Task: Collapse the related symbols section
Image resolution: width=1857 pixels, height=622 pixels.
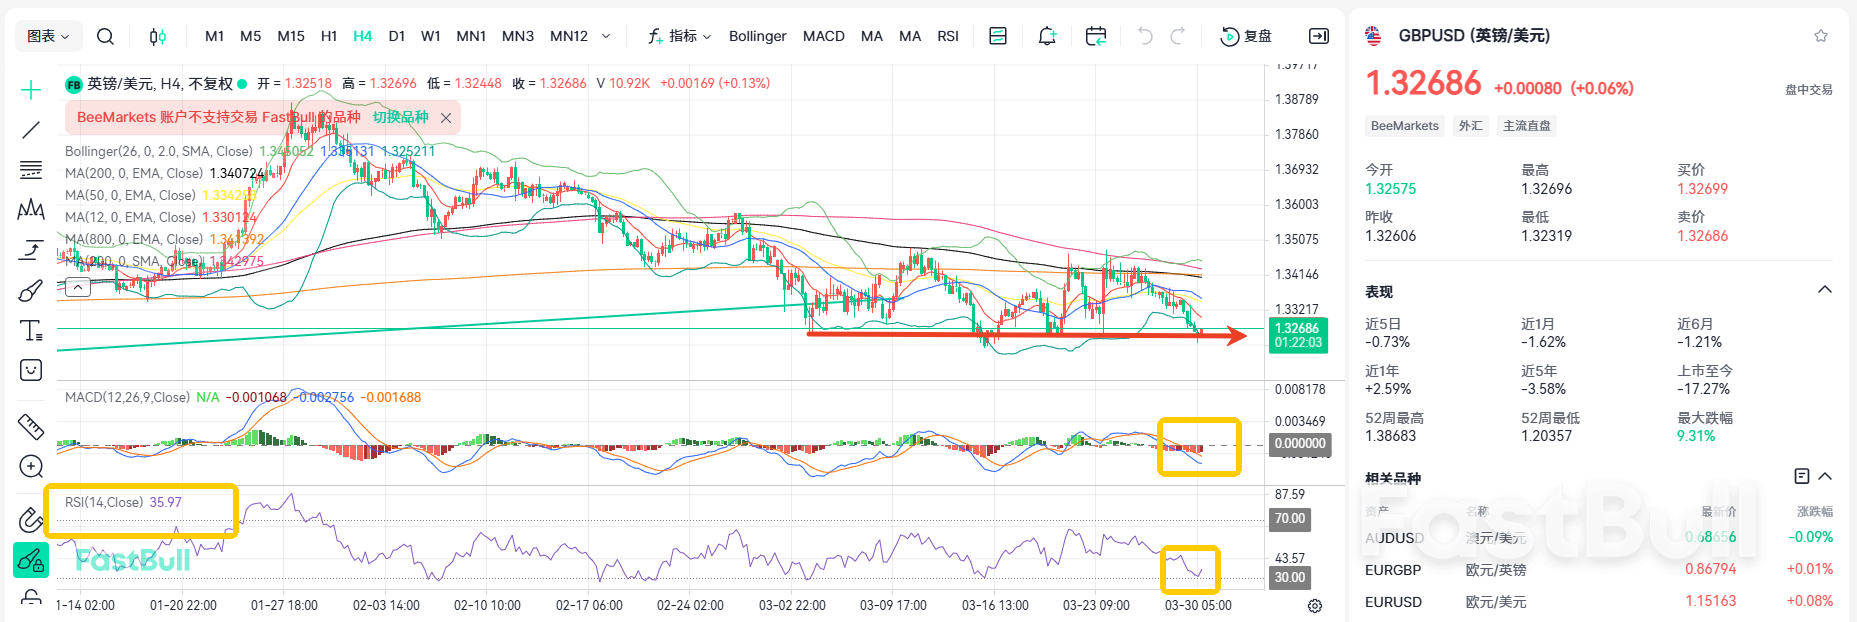Action: pos(1826,476)
